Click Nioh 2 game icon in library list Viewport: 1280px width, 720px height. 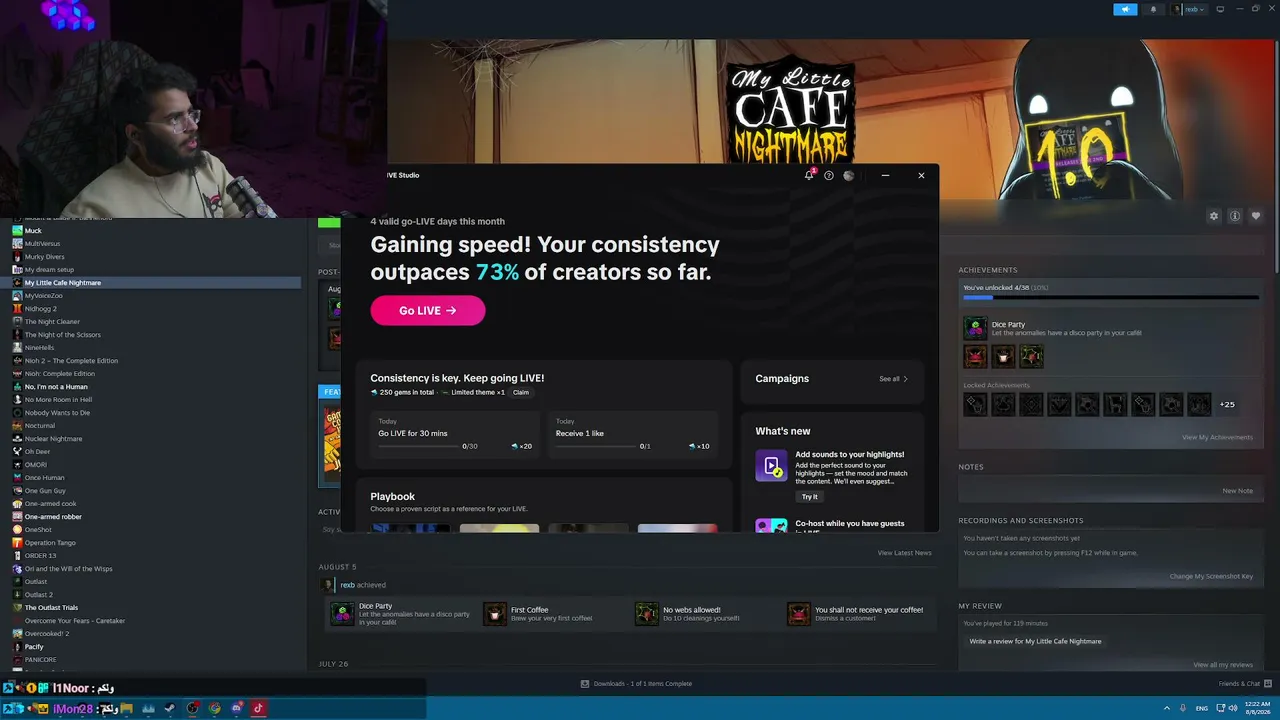coord(17,361)
